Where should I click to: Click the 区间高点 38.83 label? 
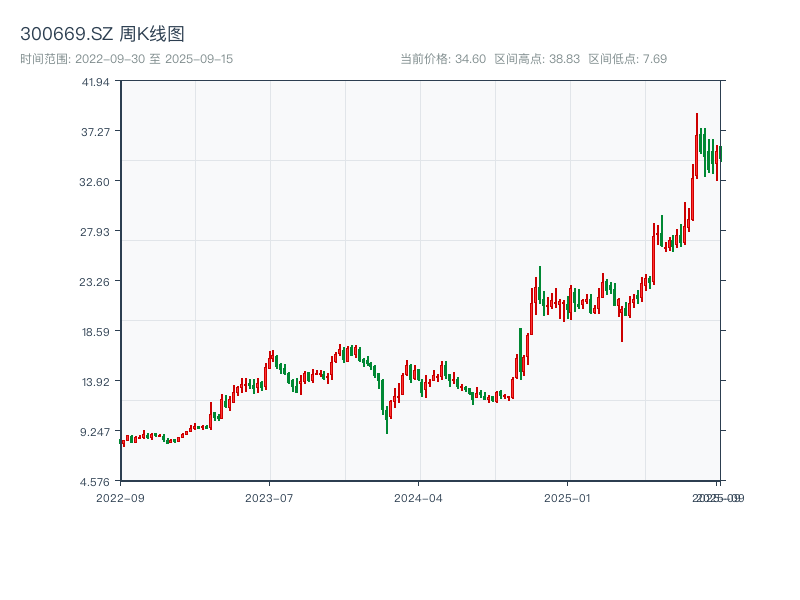pyautogui.click(x=537, y=59)
